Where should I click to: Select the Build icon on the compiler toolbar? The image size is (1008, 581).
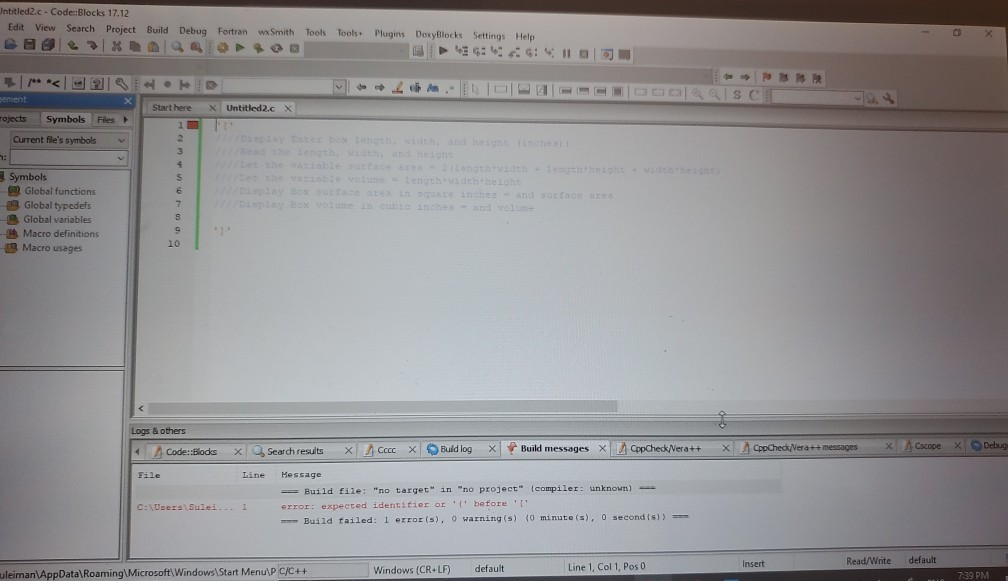pos(223,49)
